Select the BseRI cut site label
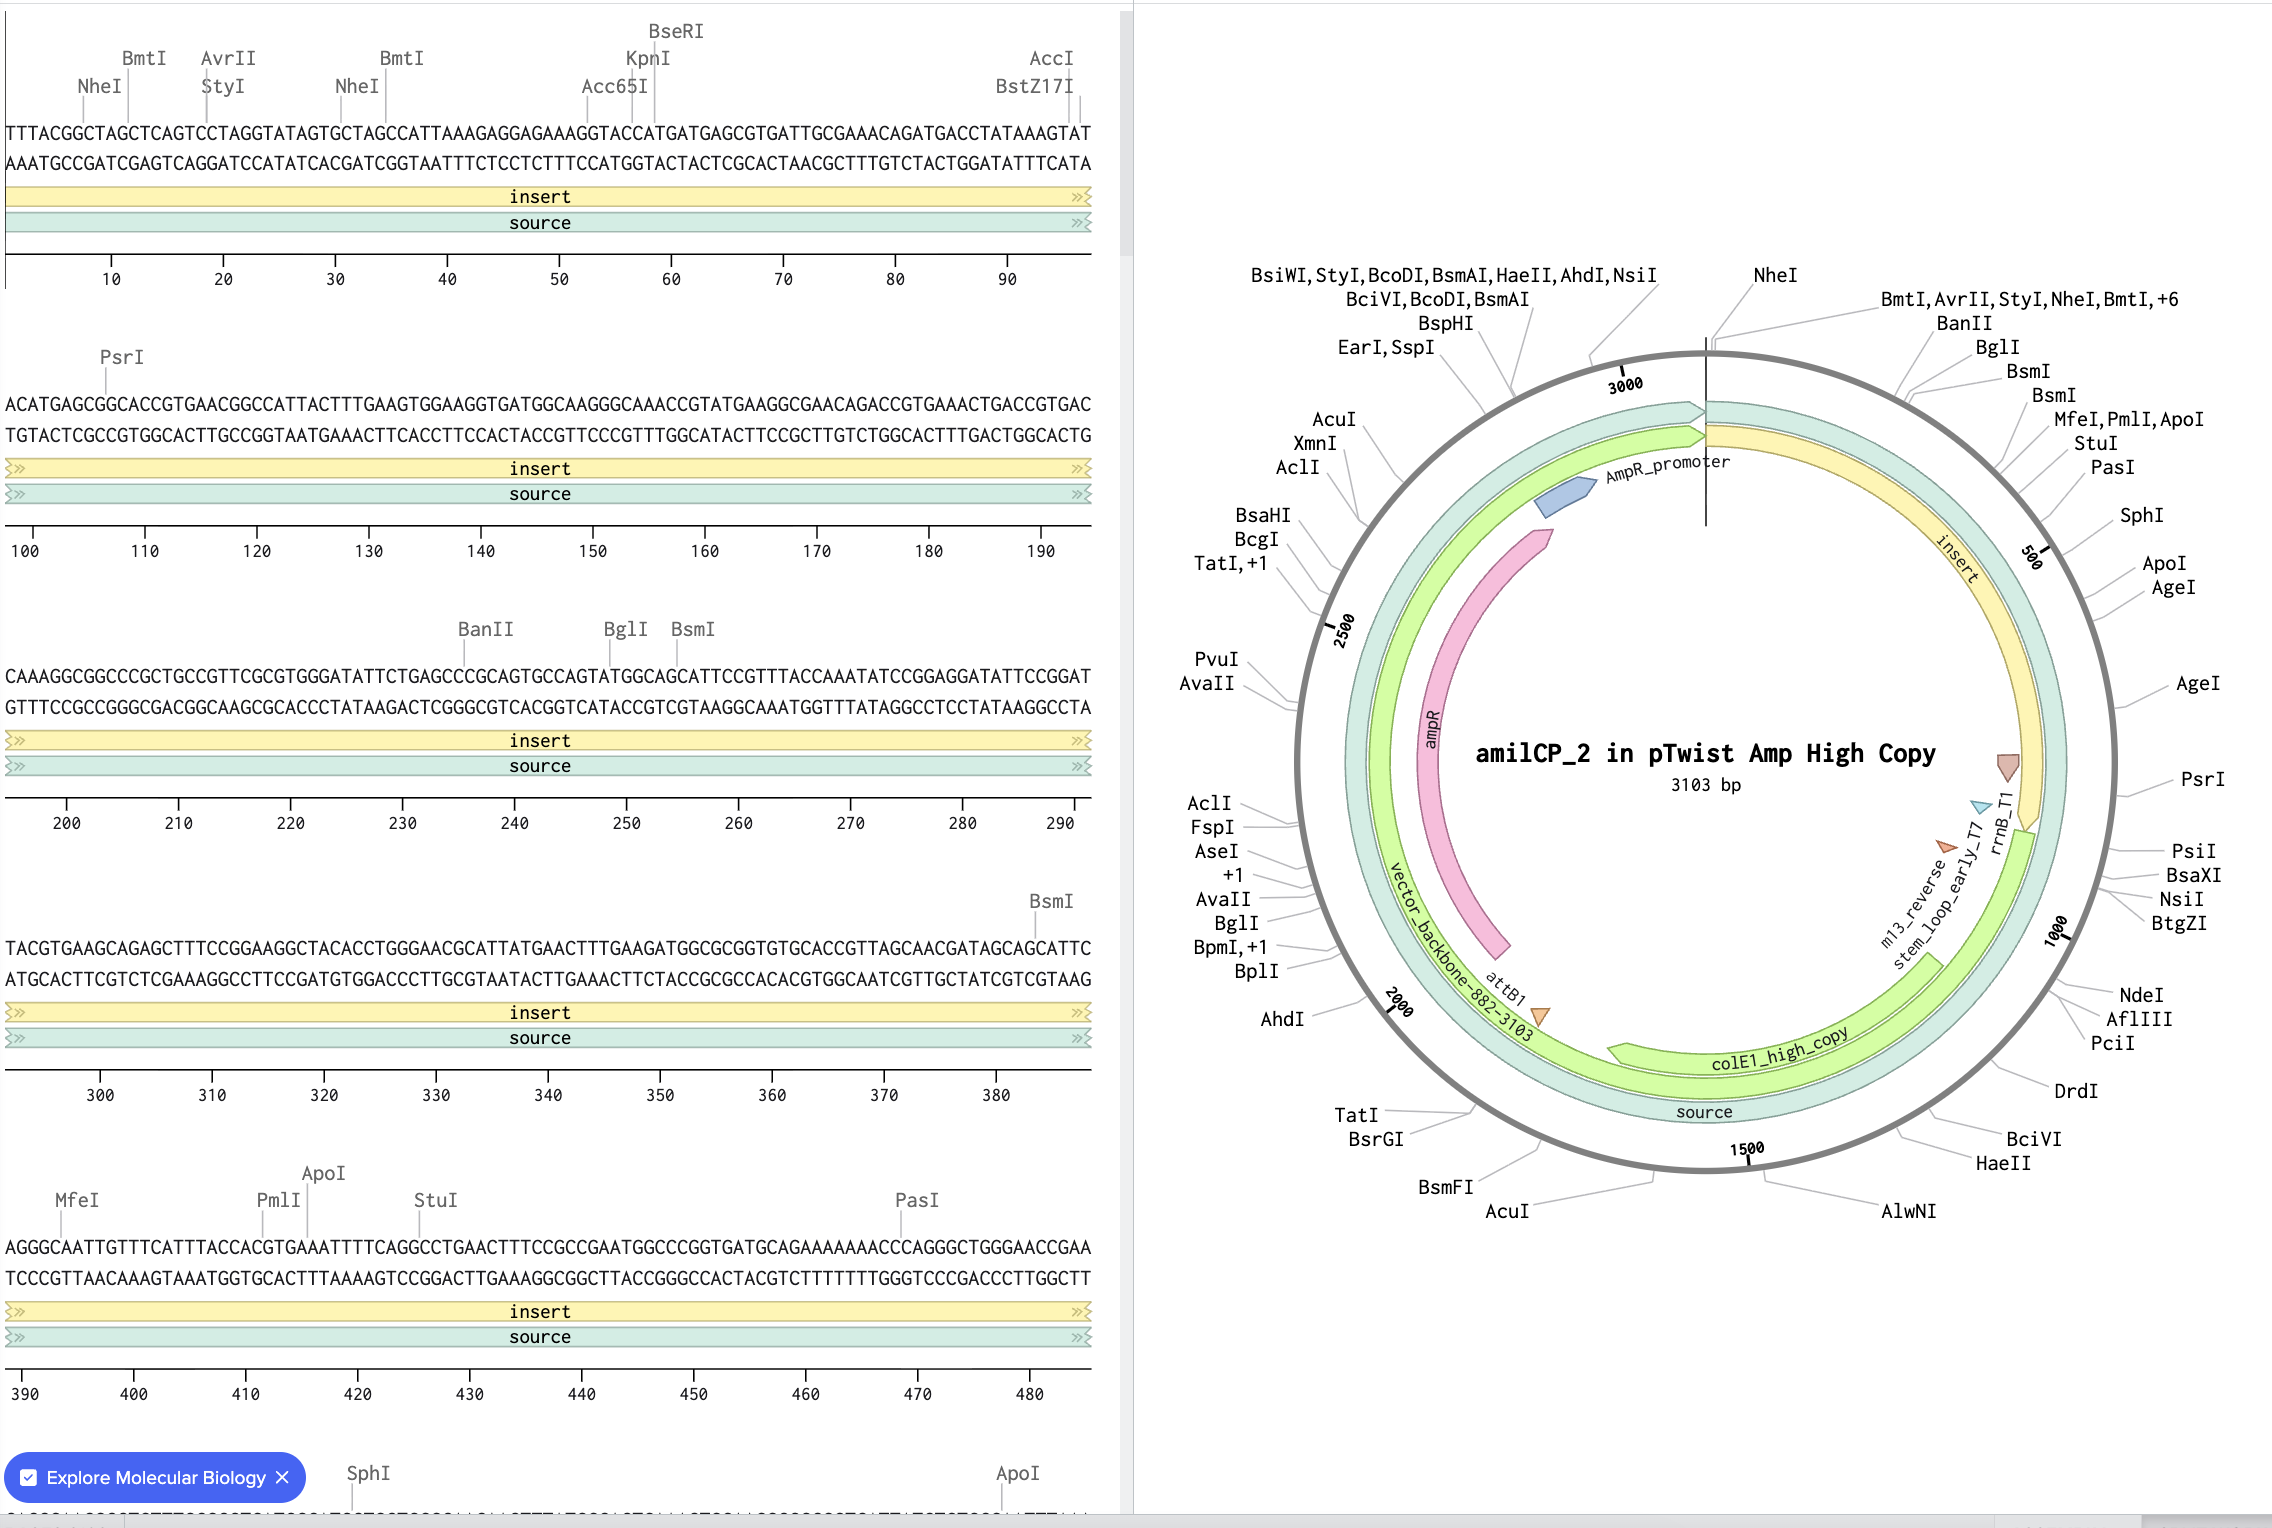The height and width of the screenshot is (1528, 2272). click(676, 31)
